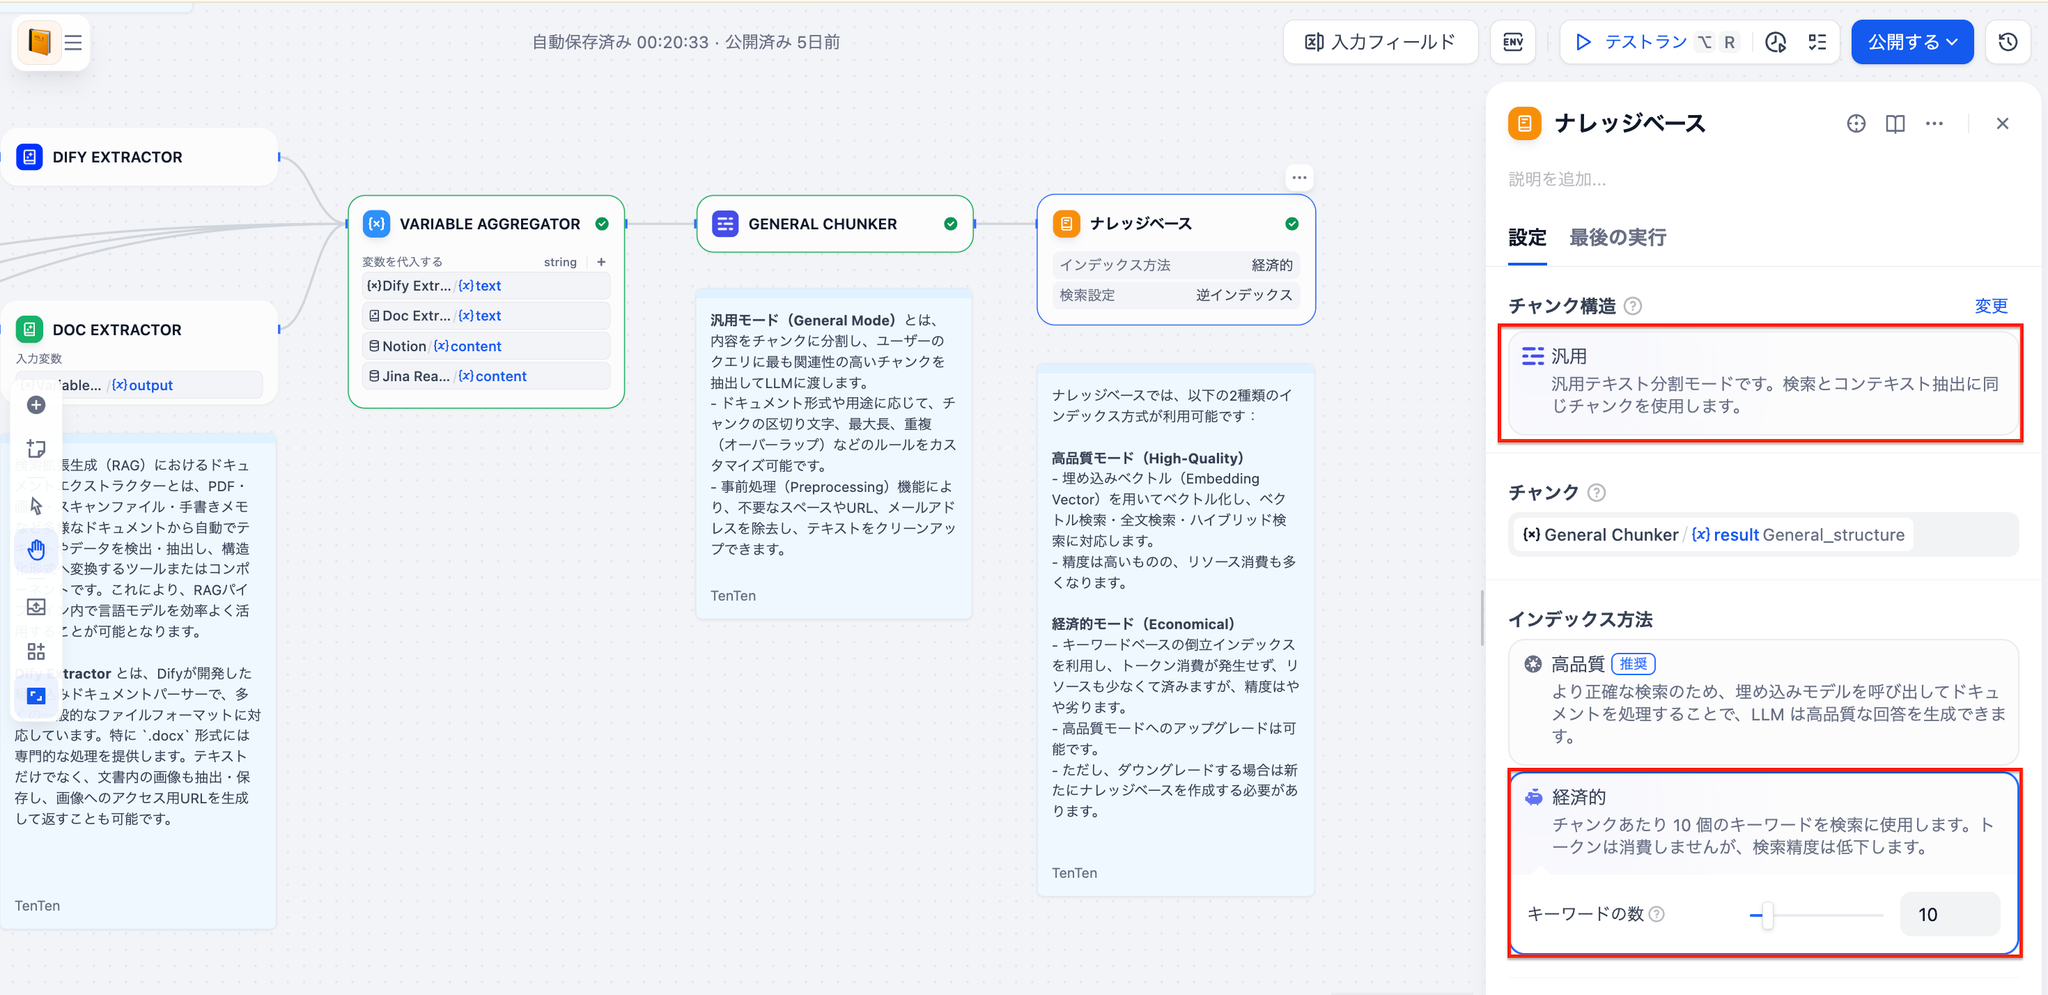Select the 汎用 chunk structure card
Image resolution: width=2048 pixels, height=995 pixels.
(x=1762, y=381)
